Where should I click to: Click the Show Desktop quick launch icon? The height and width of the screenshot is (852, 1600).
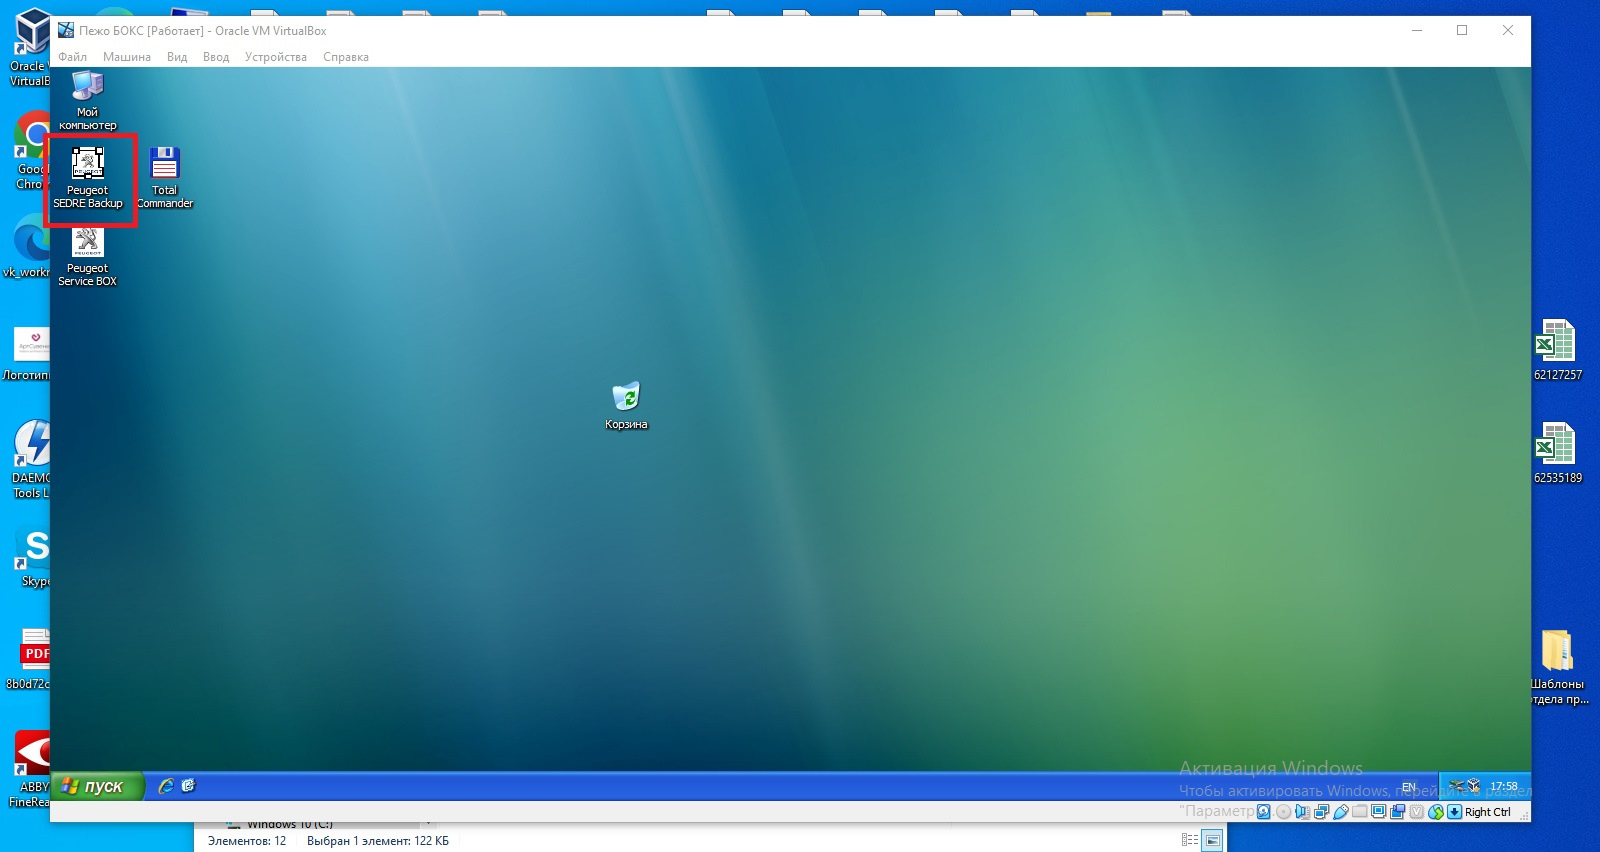(x=188, y=786)
